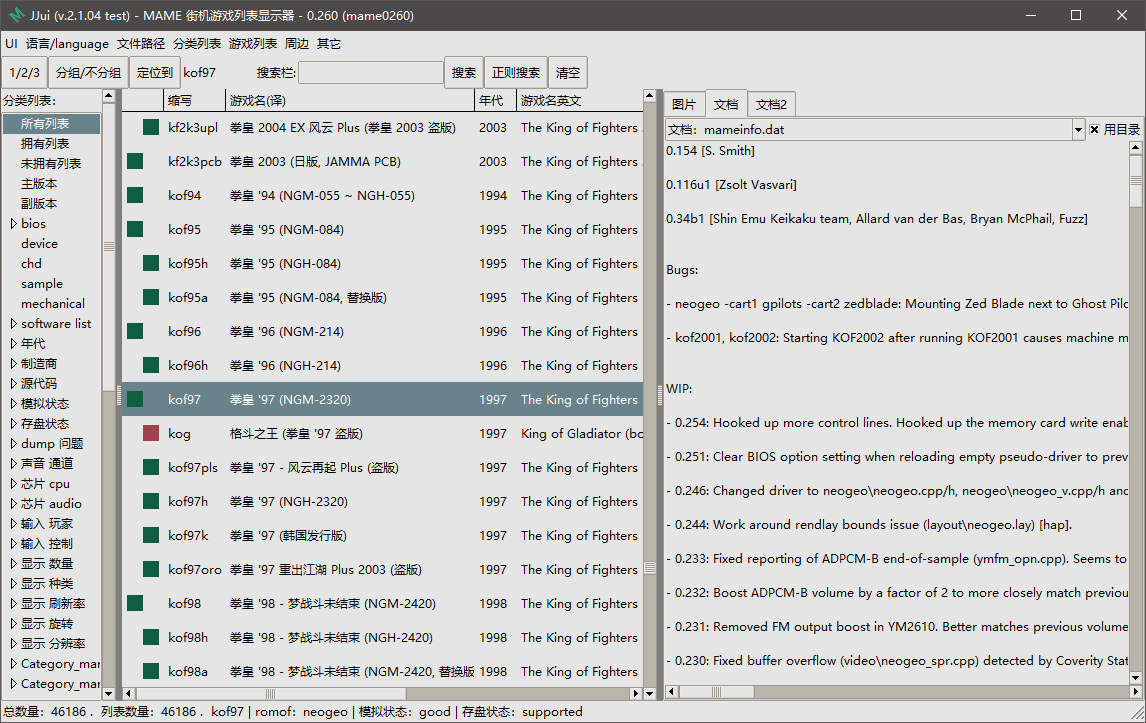This screenshot has height=723, width=1146.
Task: Click the 正则搜索 regex search button
Action: (x=516, y=72)
